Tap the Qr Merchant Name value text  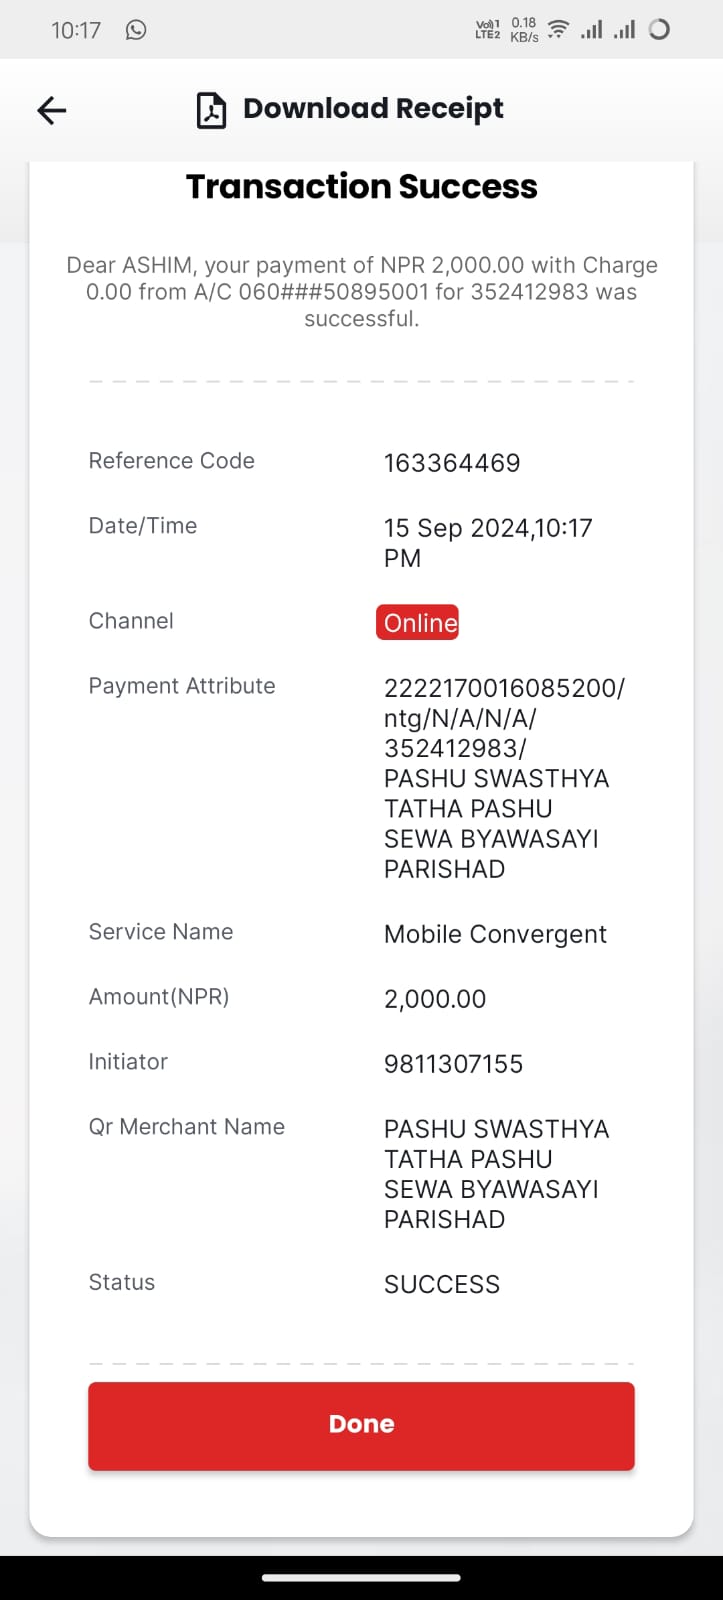point(496,1174)
